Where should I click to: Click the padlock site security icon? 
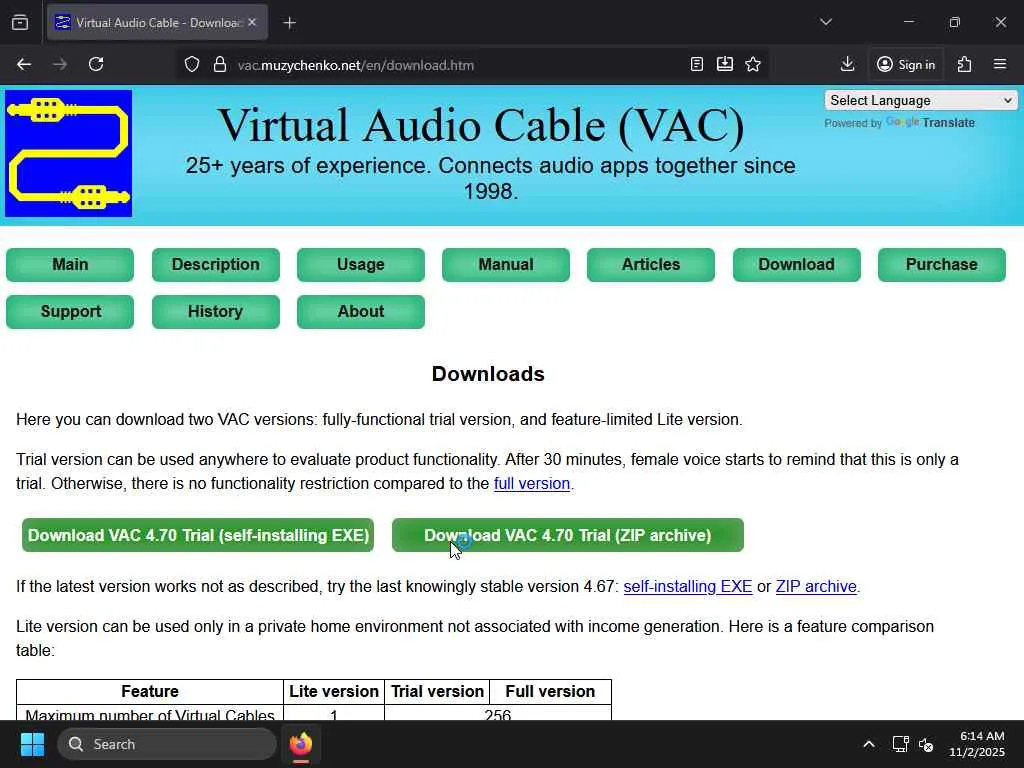(220, 65)
